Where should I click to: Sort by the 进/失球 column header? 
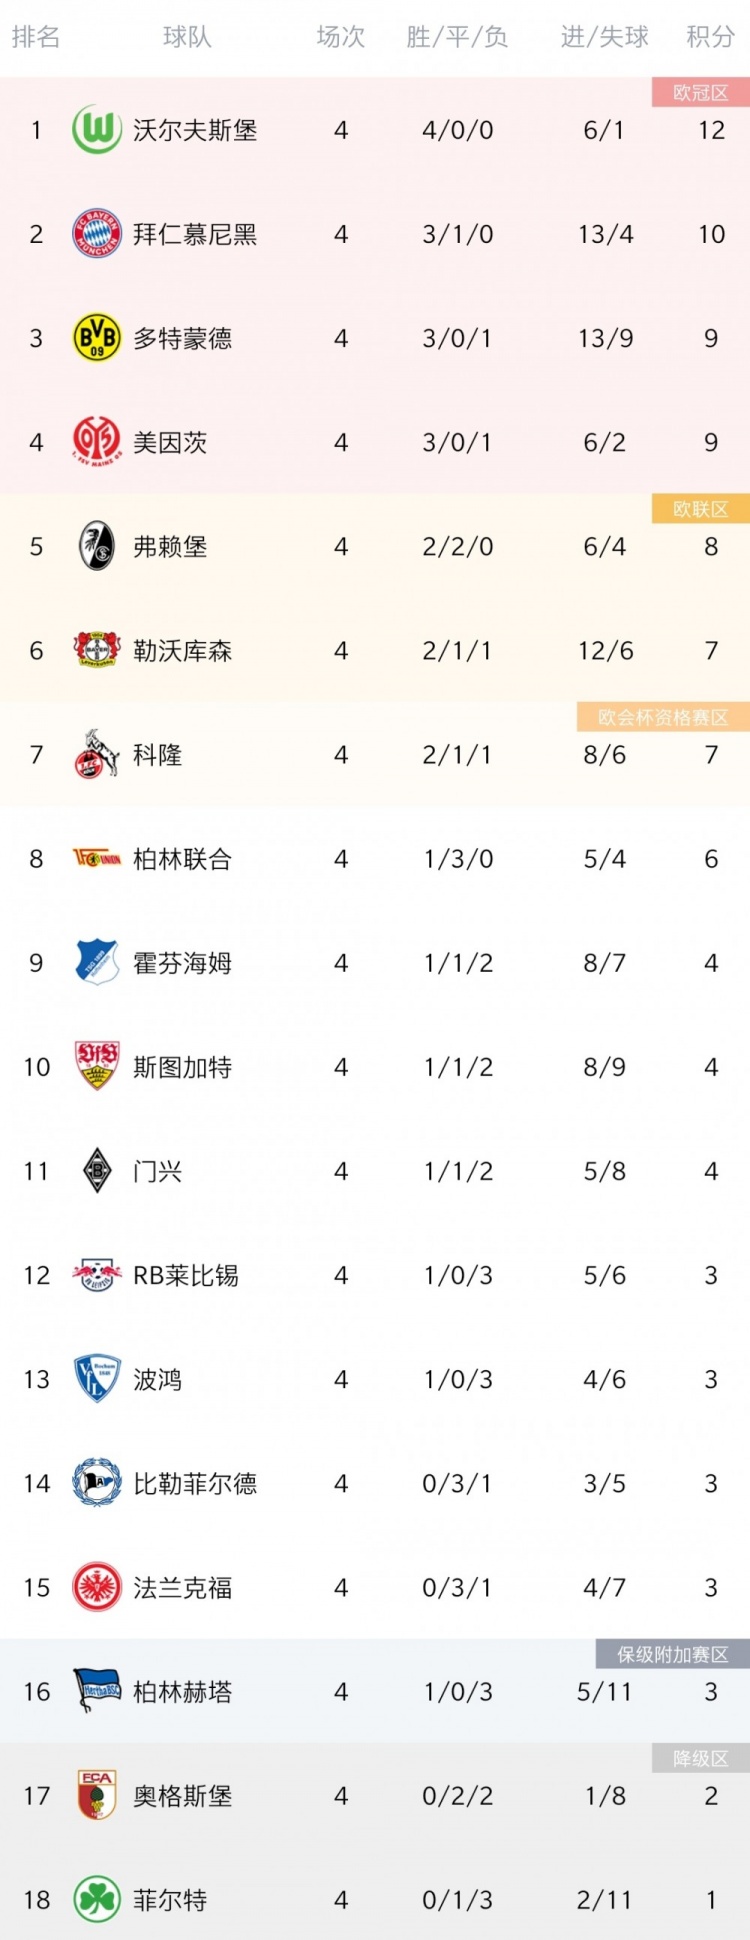coord(604,37)
